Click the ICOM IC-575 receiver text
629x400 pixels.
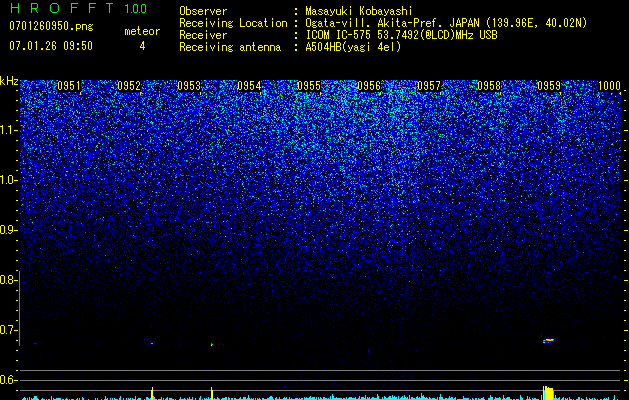pyautogui.click(x=401, y=35)
